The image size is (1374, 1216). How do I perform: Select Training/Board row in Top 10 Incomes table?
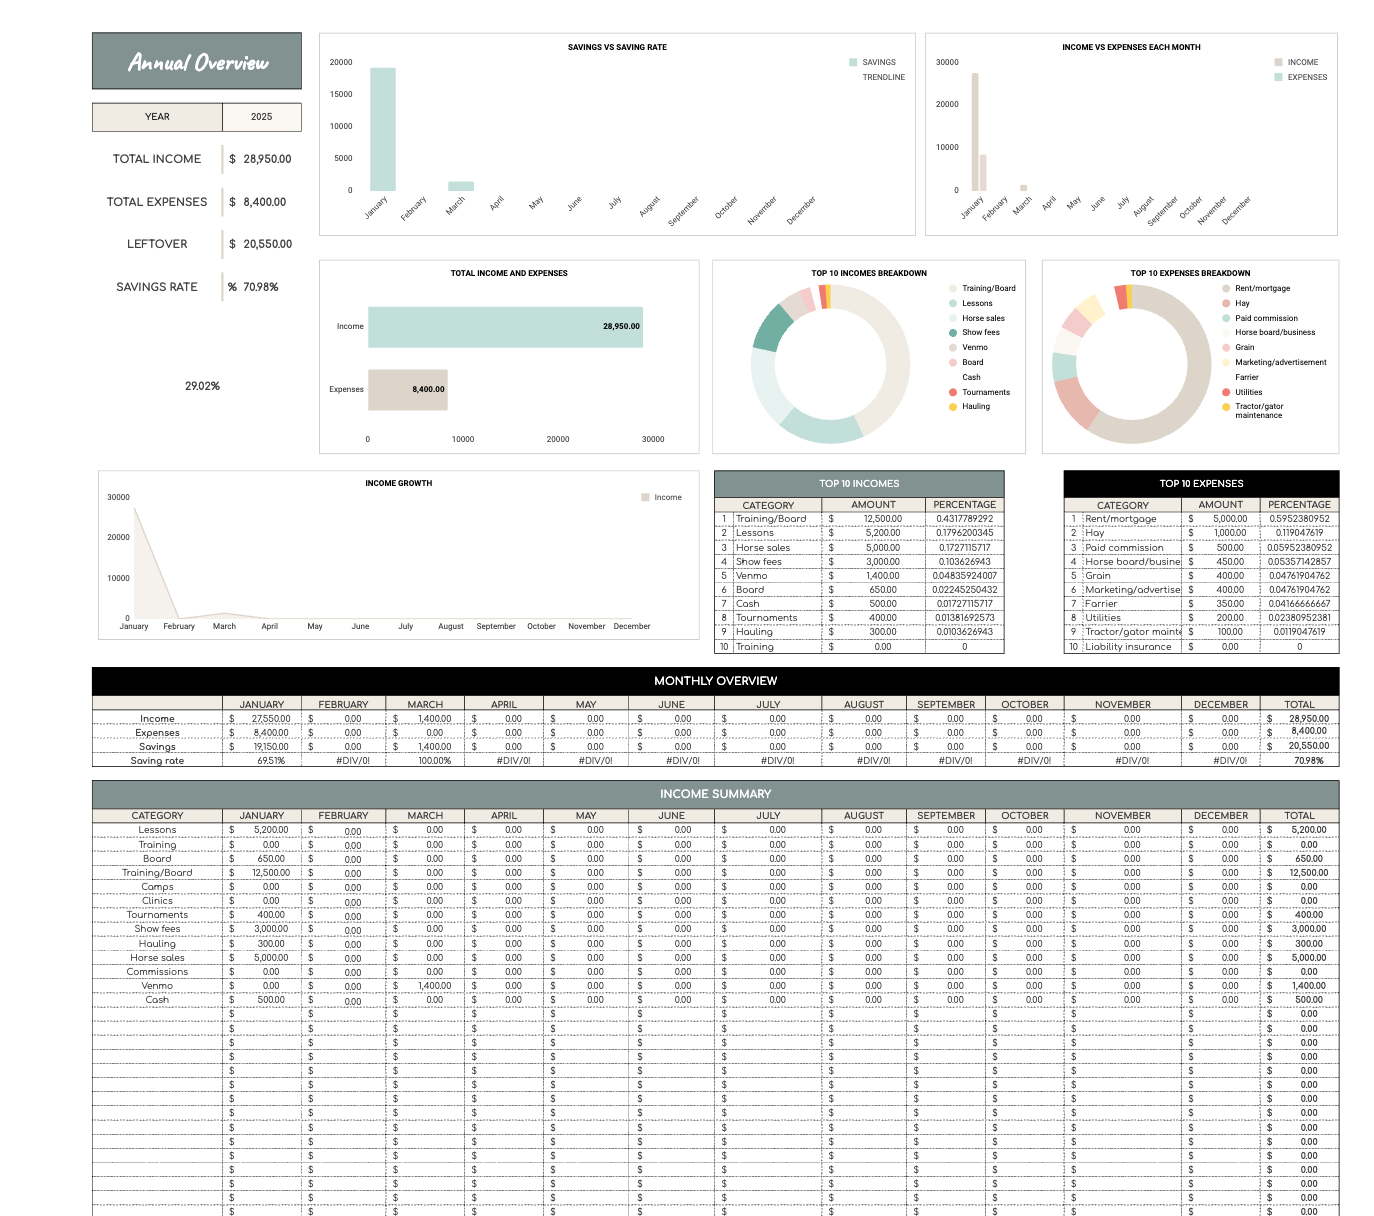tap(859, 519)
